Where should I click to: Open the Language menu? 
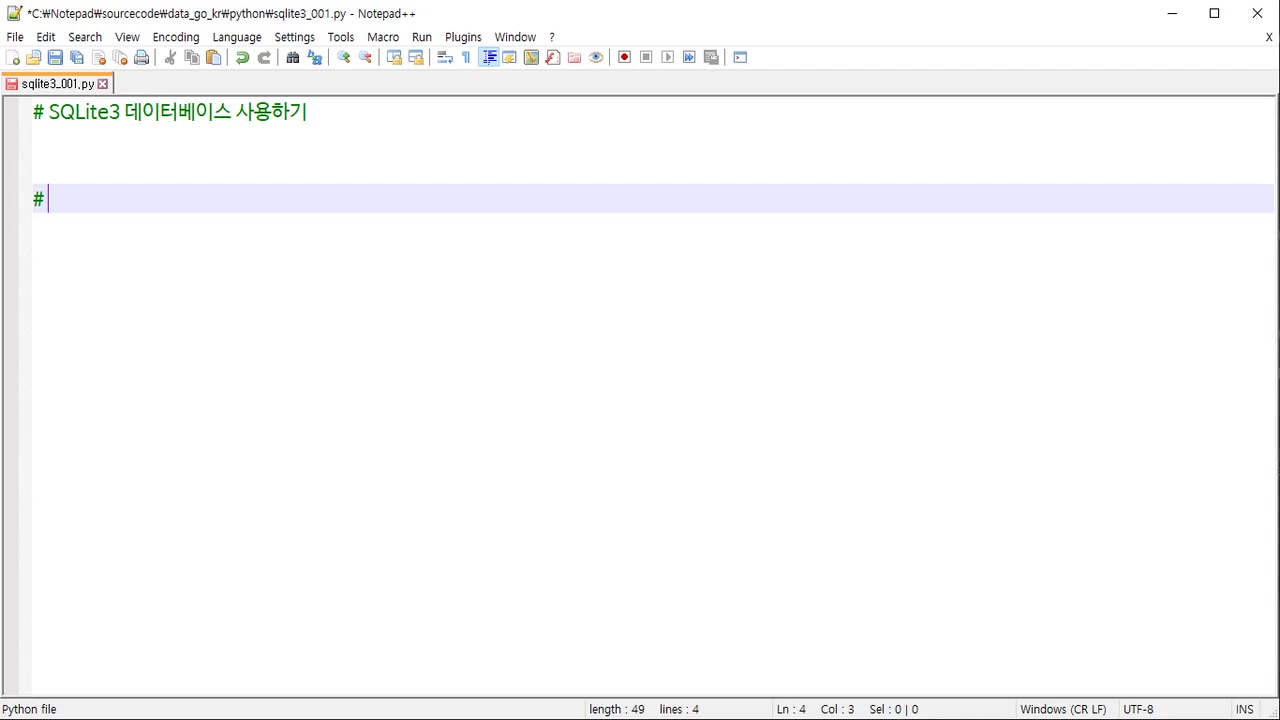click(237, 37)
